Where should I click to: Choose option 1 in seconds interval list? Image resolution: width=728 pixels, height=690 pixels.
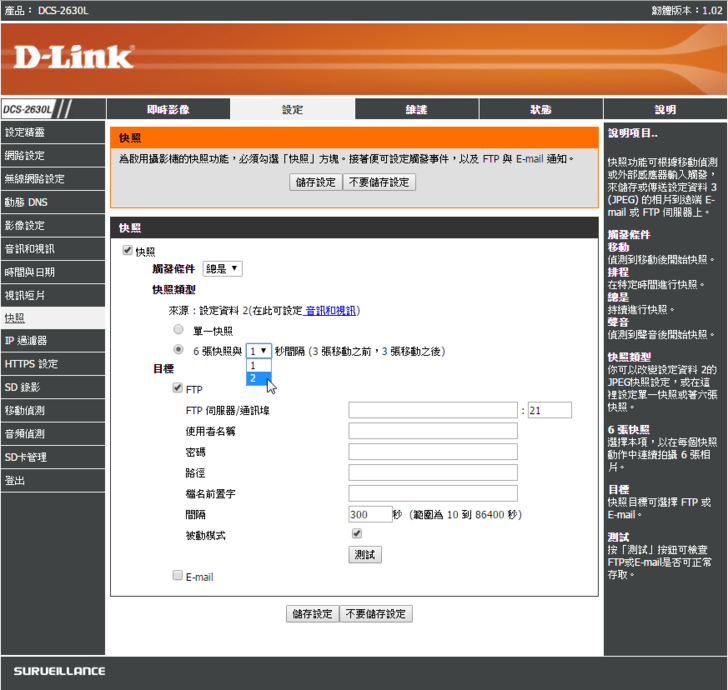click(257, 366)
